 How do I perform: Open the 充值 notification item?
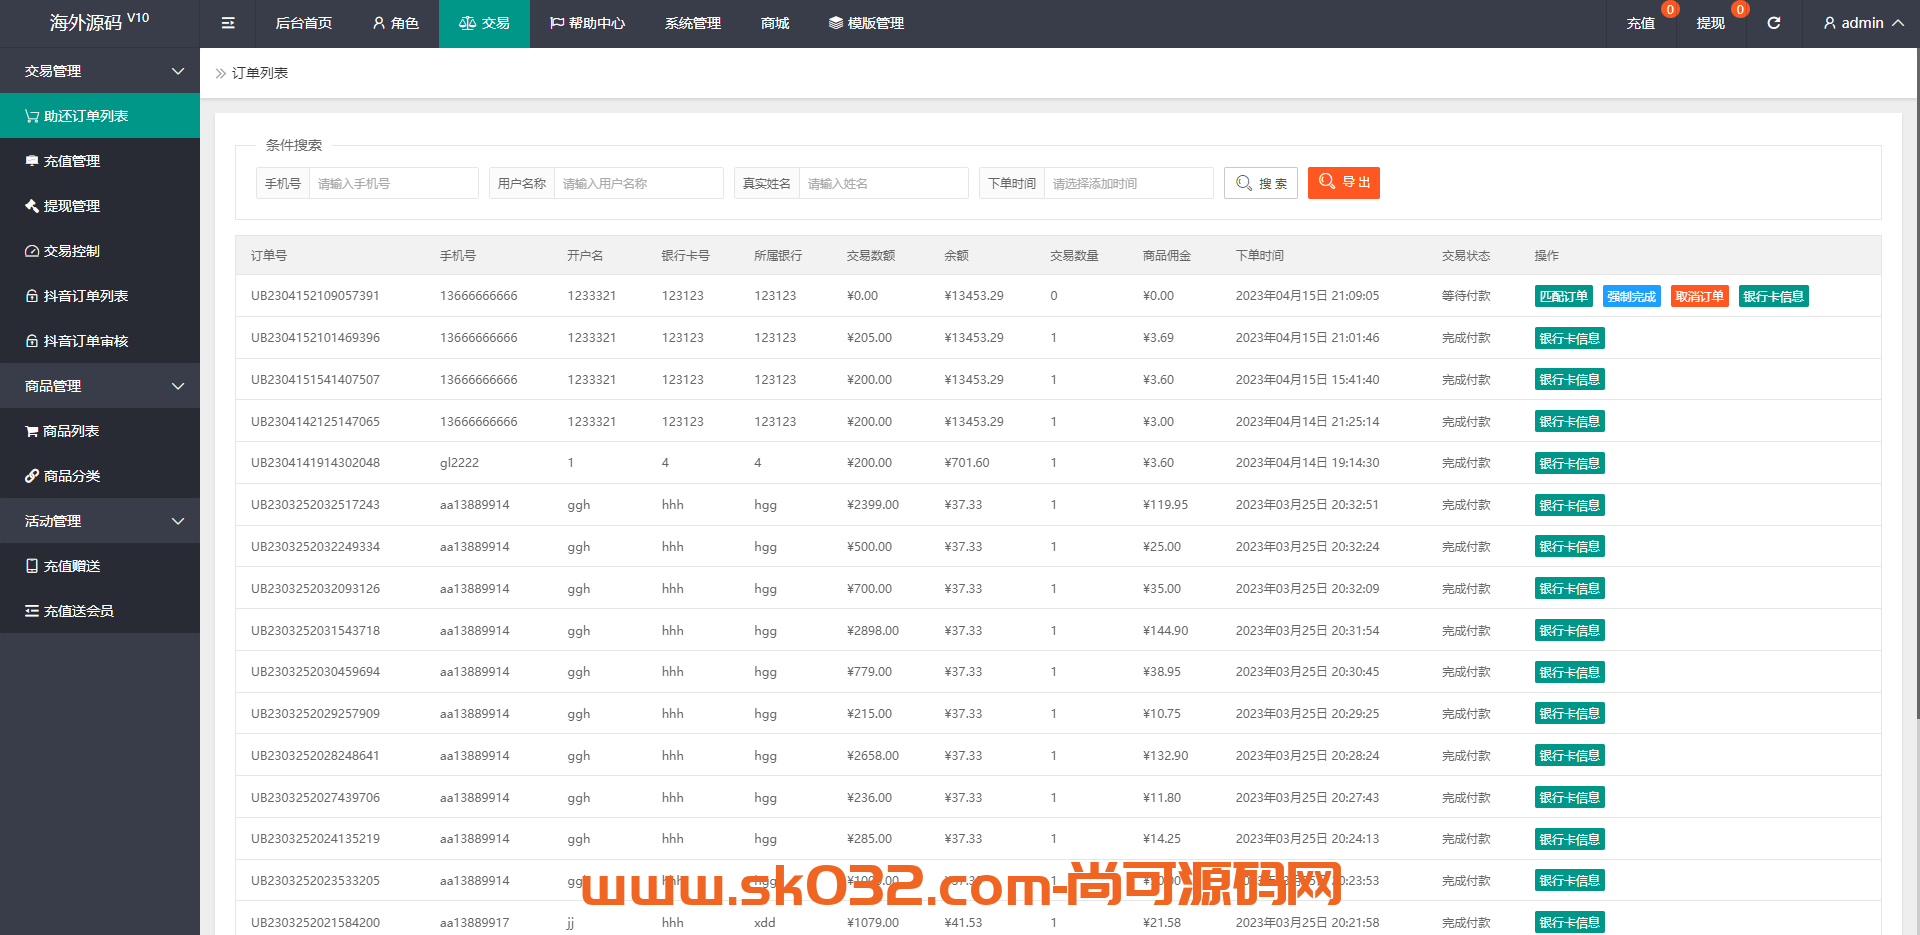(x=1641, y=23)
